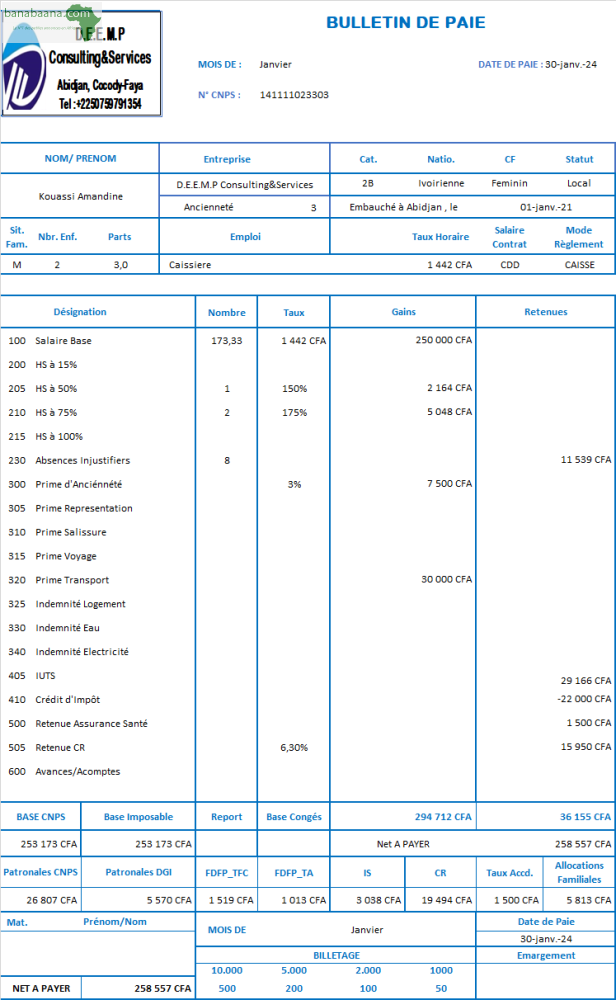Screen dimensions: 616x1000
Task: Click the BULLETIN DE PAIE title
Action: tap(406, 22)
